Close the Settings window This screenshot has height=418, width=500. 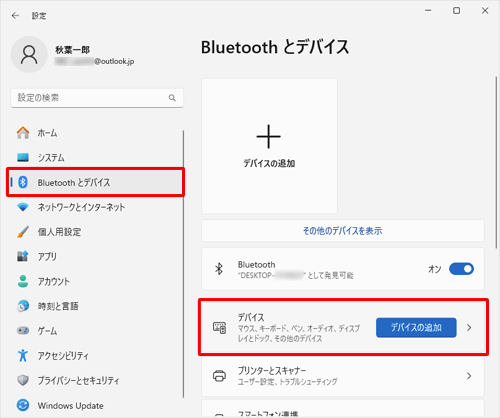pos(485,11)
